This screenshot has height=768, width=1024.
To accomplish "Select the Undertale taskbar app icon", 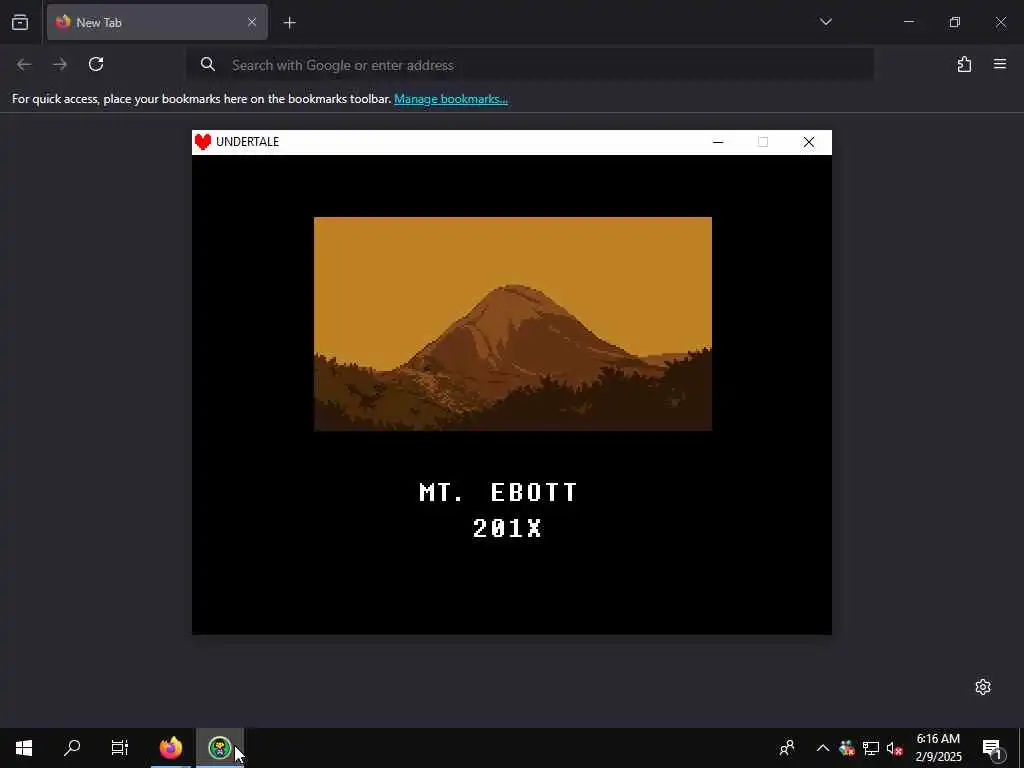I will [x=220, y=748].
